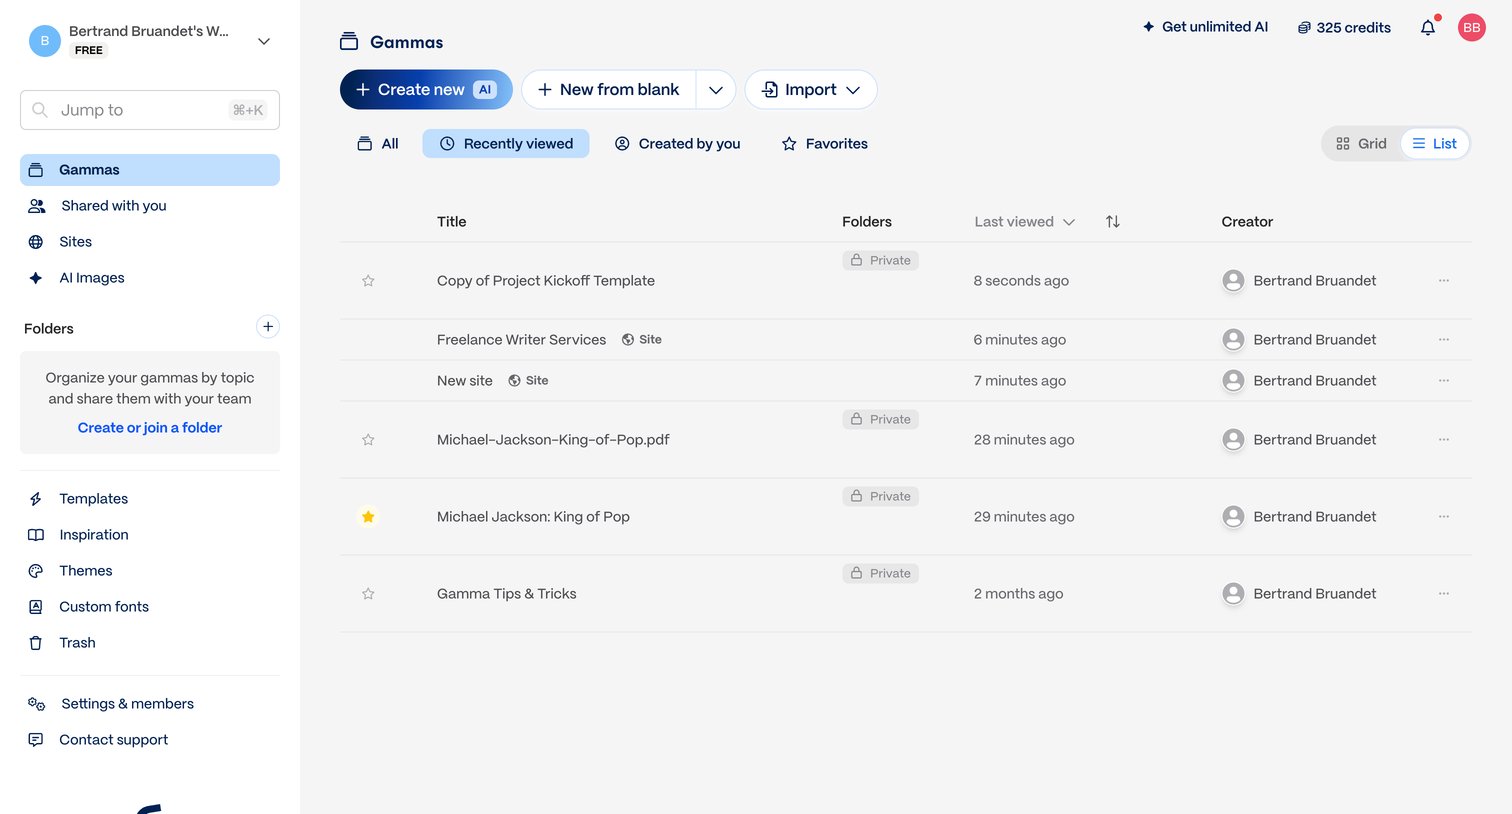
Task: Open the options menu for Gamma Tips & Tricks
Action: [1444, 594]
